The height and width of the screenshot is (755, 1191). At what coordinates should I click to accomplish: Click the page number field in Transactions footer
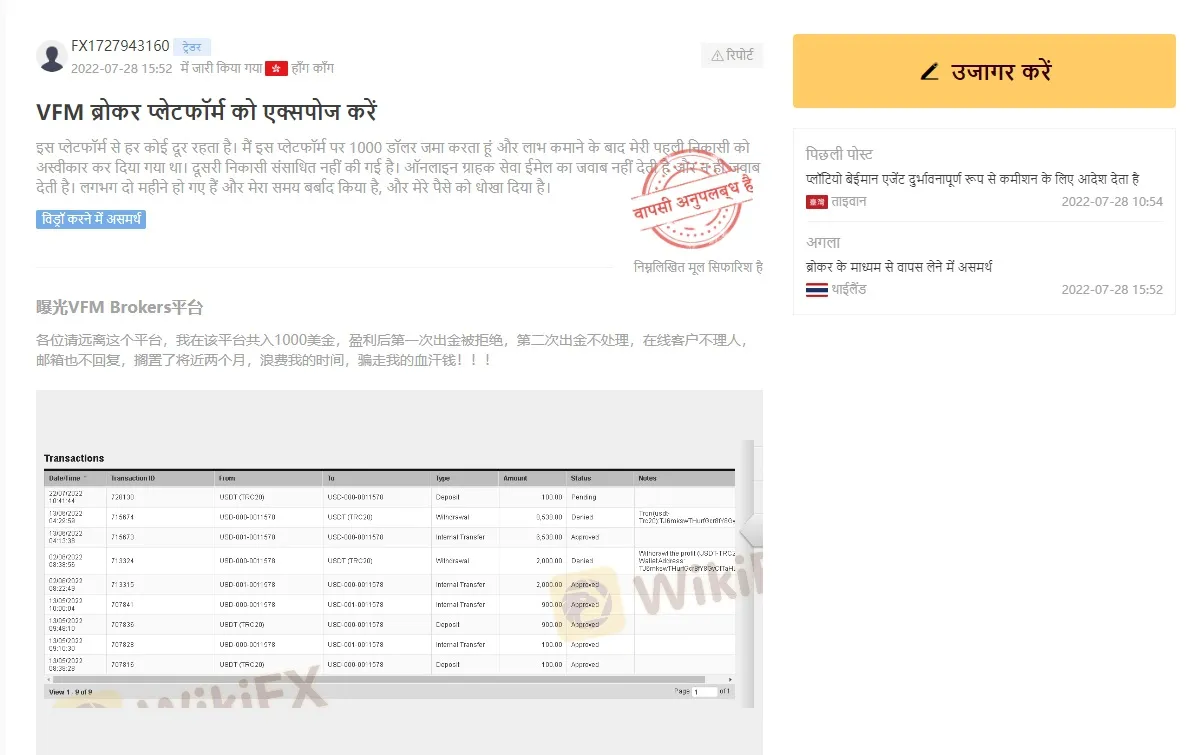pyautogui.click(x=704, y=692)
